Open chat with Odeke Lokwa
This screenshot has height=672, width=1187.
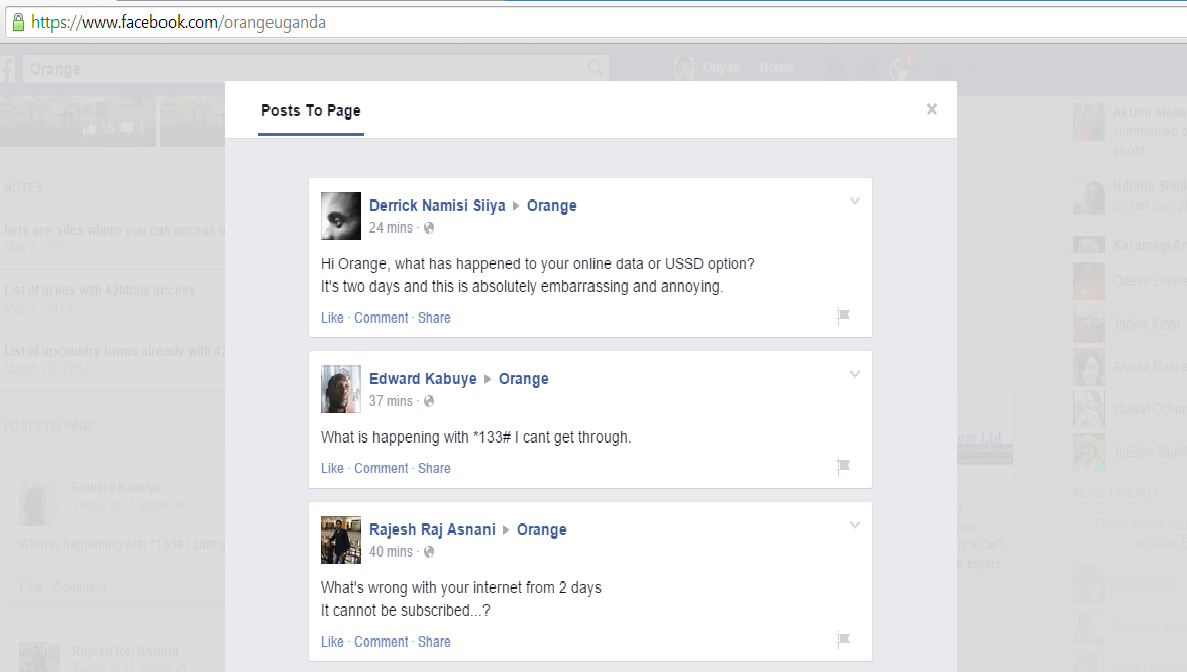click(x=1130, y=281)
